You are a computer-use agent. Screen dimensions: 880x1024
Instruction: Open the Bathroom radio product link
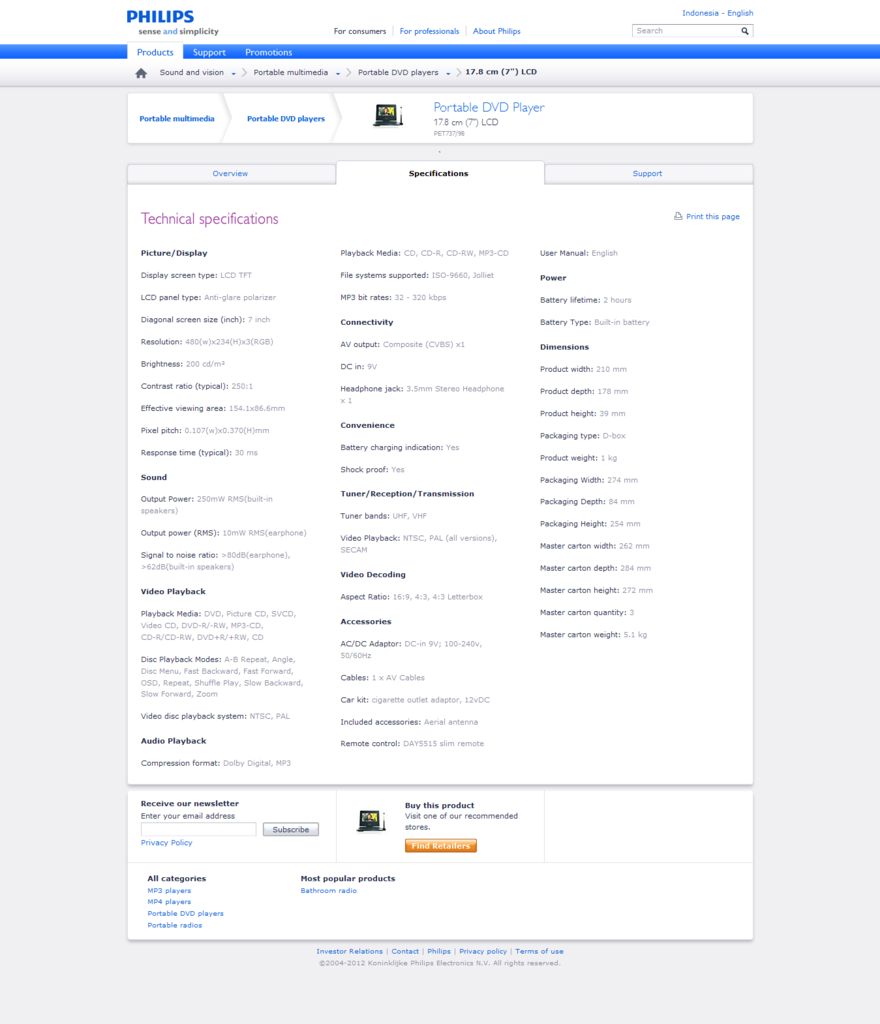[328, 891]
